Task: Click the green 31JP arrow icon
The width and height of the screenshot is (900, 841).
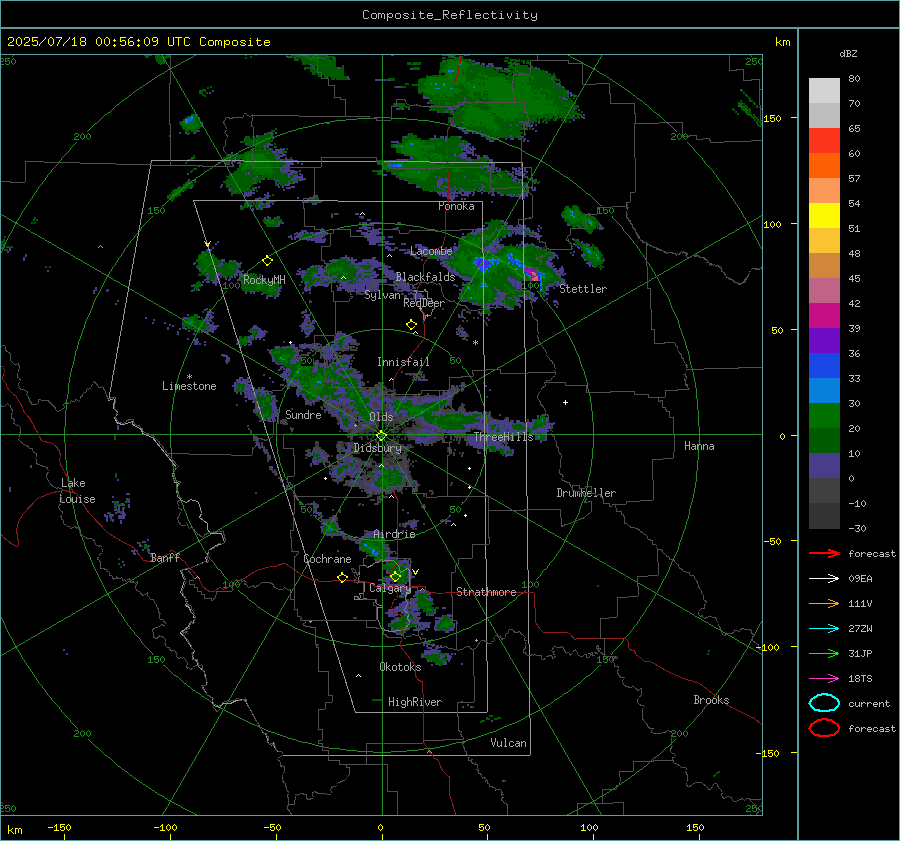Action: [824, 653]
